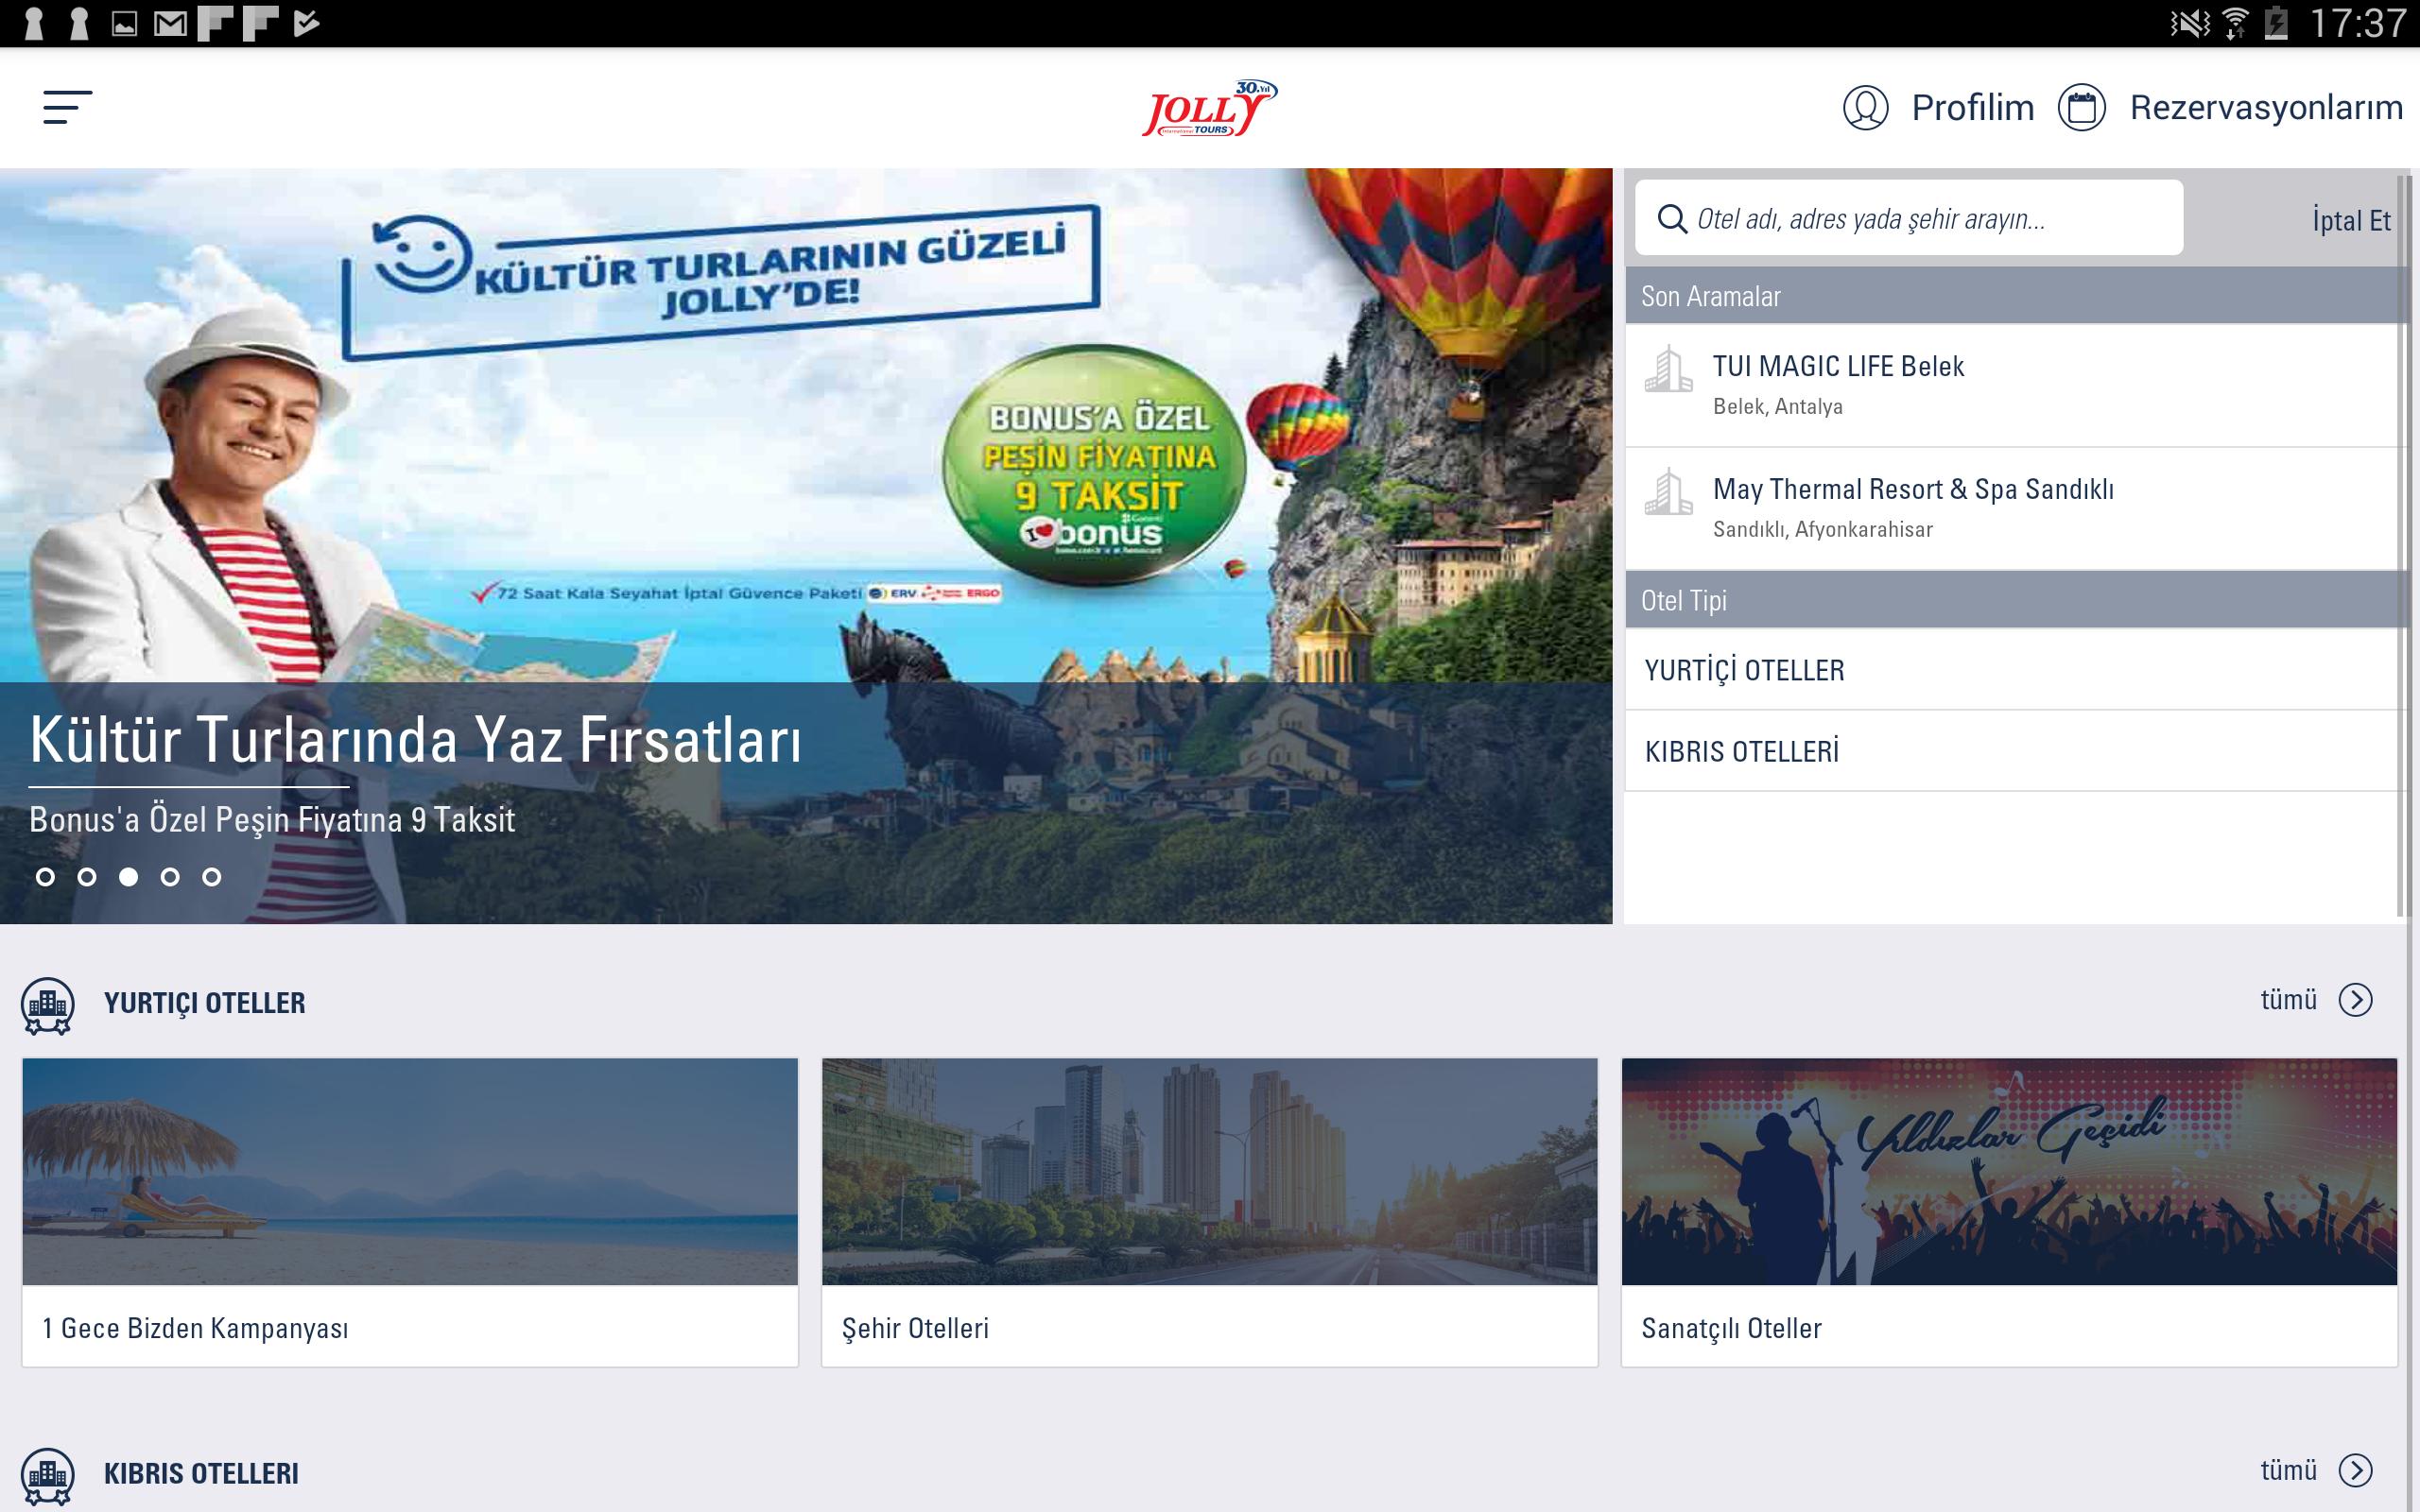Viewport: 2420px width, 1512px height.
Task: Tap the Jolly Tours logo
Action: click(x=1209, y=108)
